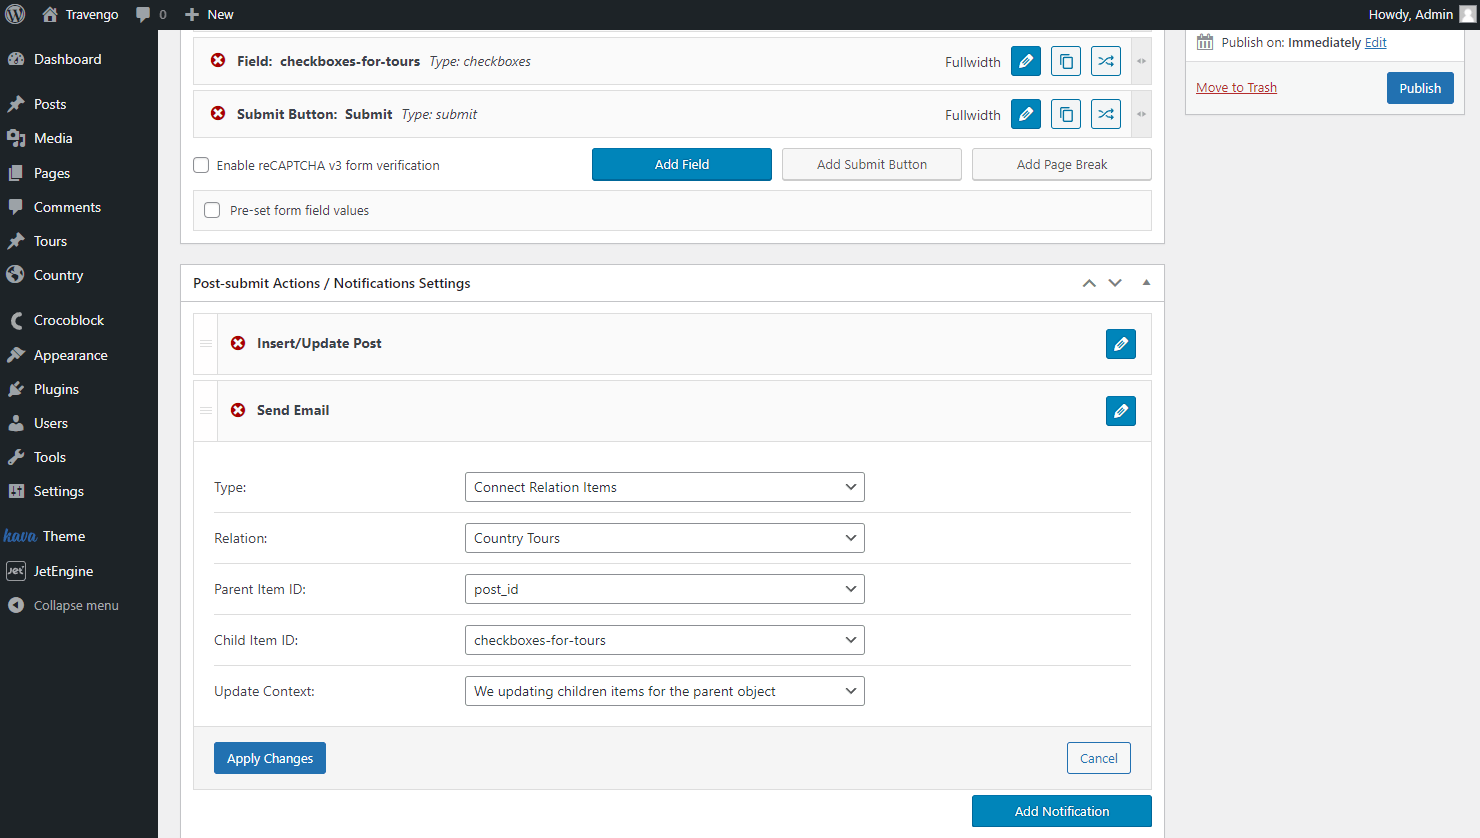Click the width handle on the Submit Button row

tap(1141, 114)
